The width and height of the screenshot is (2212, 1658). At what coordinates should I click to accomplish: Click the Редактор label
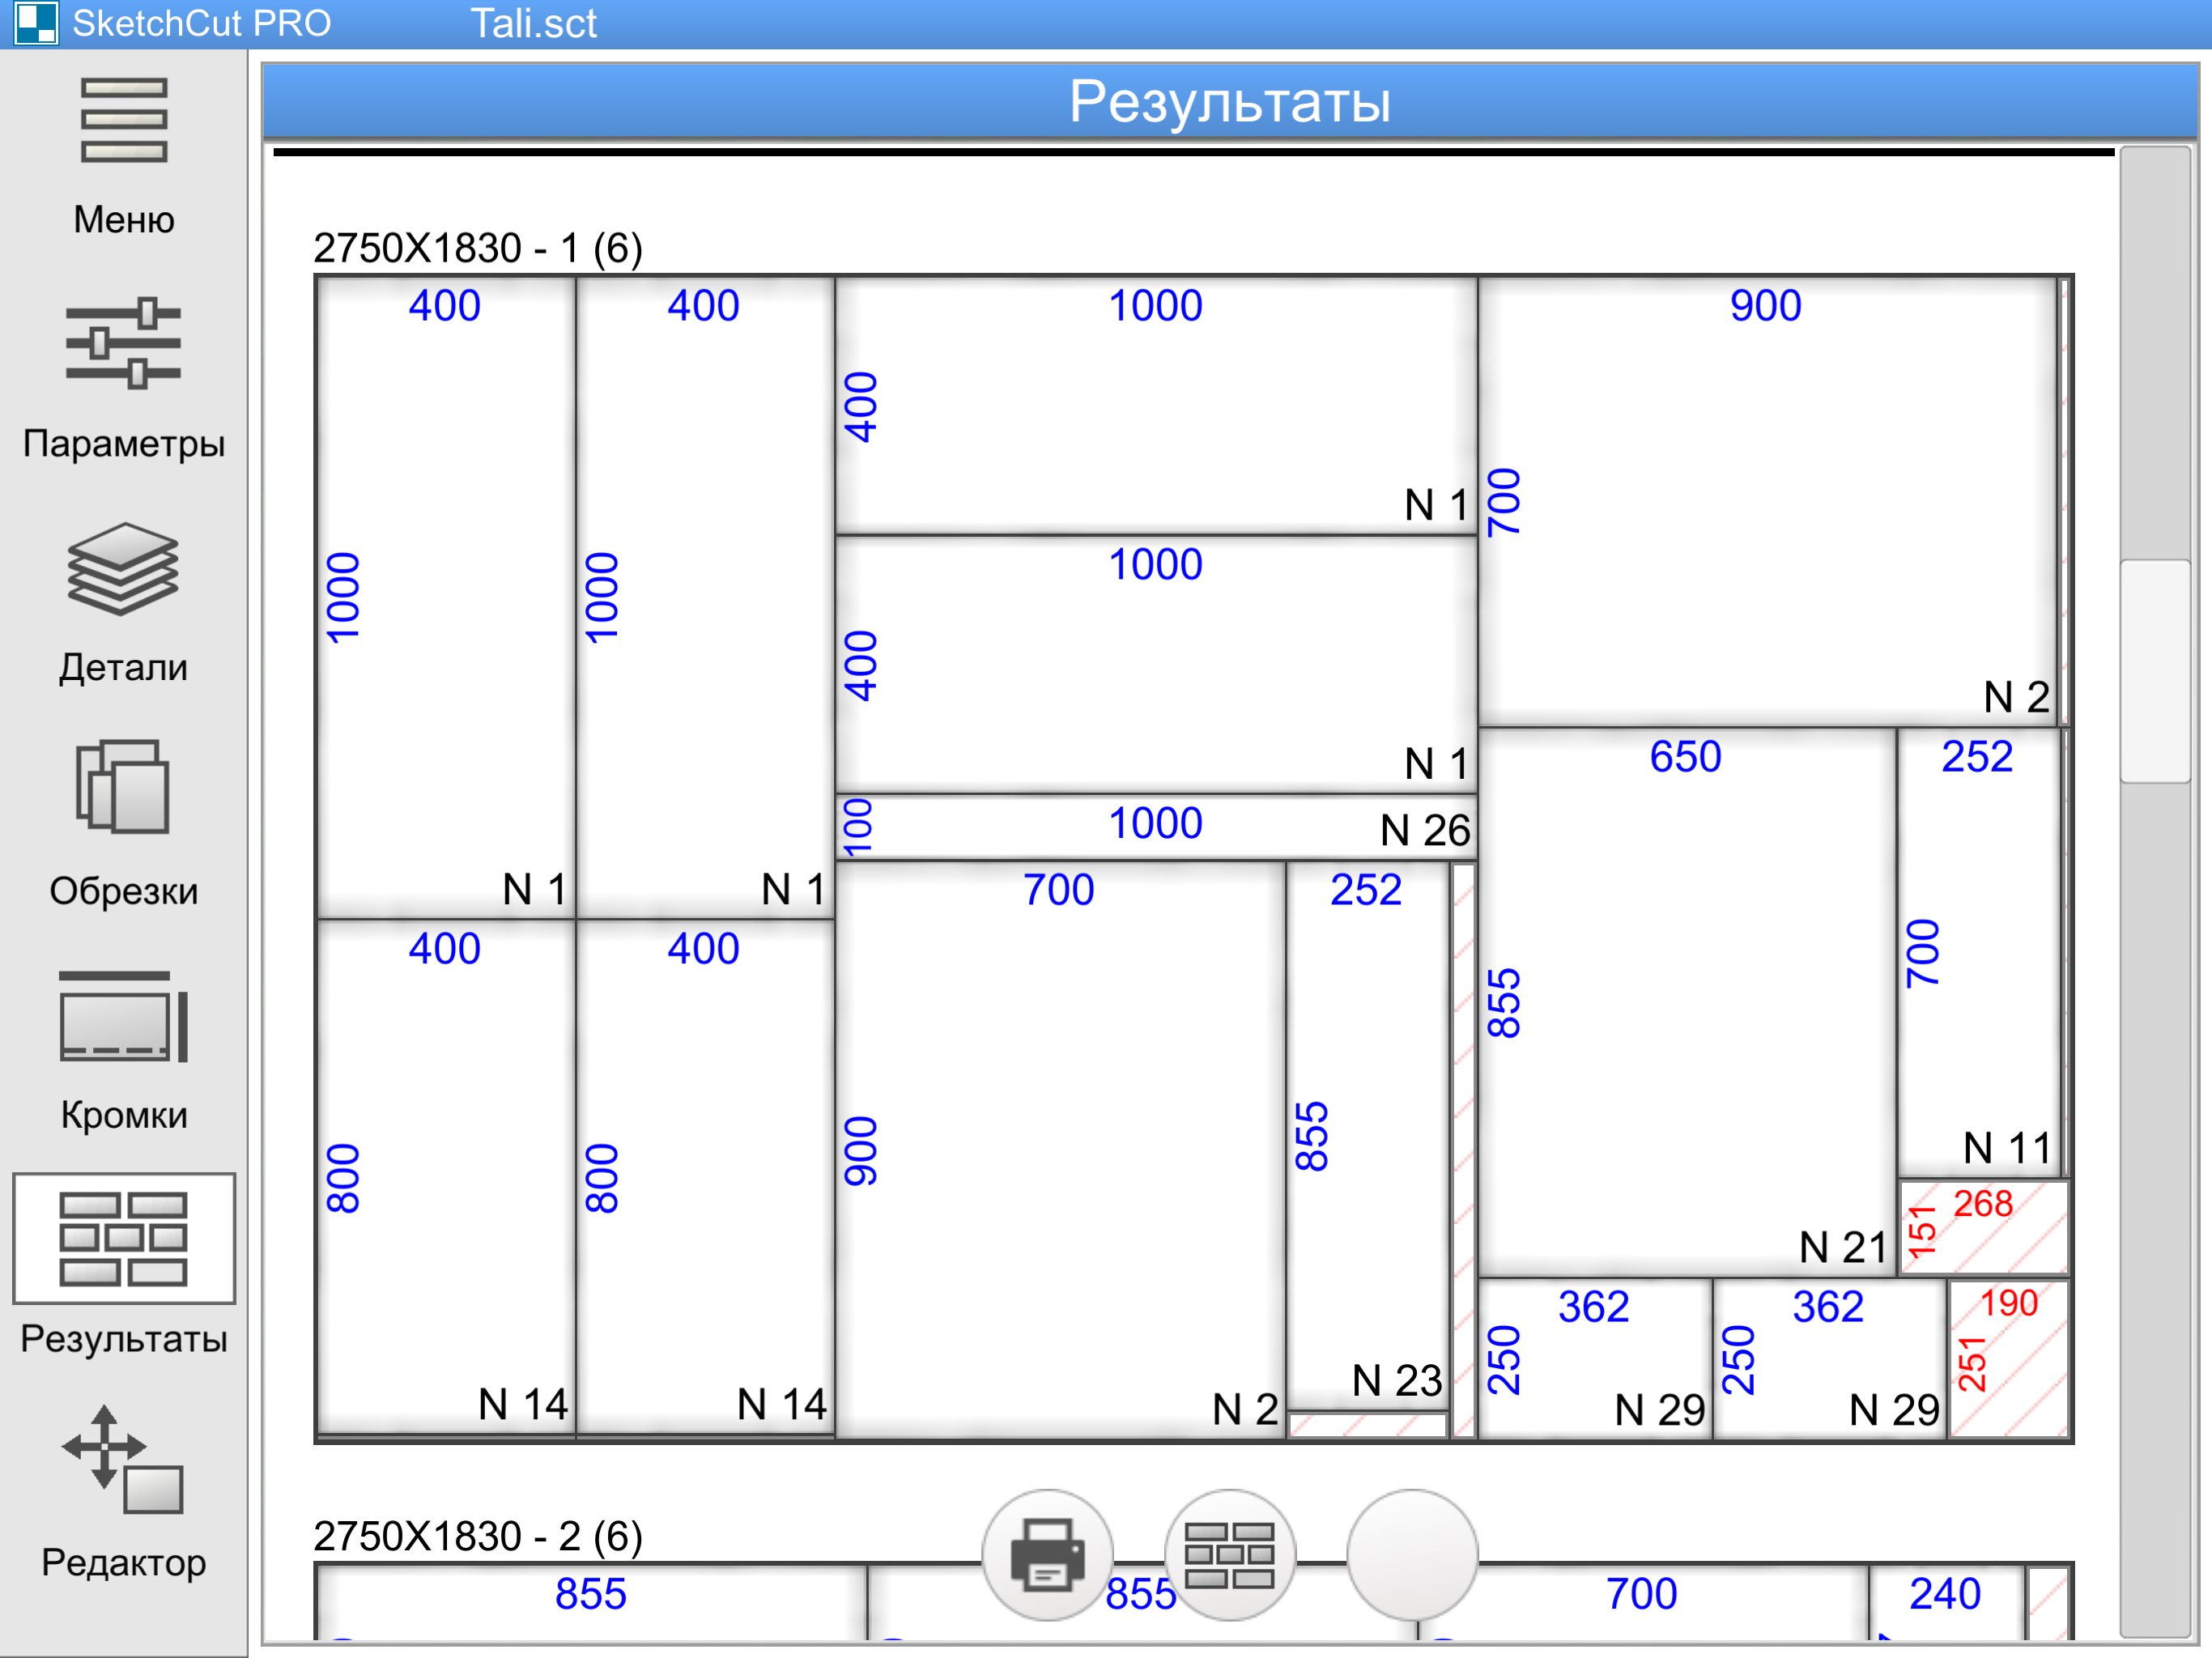[x=124, y=1562]
